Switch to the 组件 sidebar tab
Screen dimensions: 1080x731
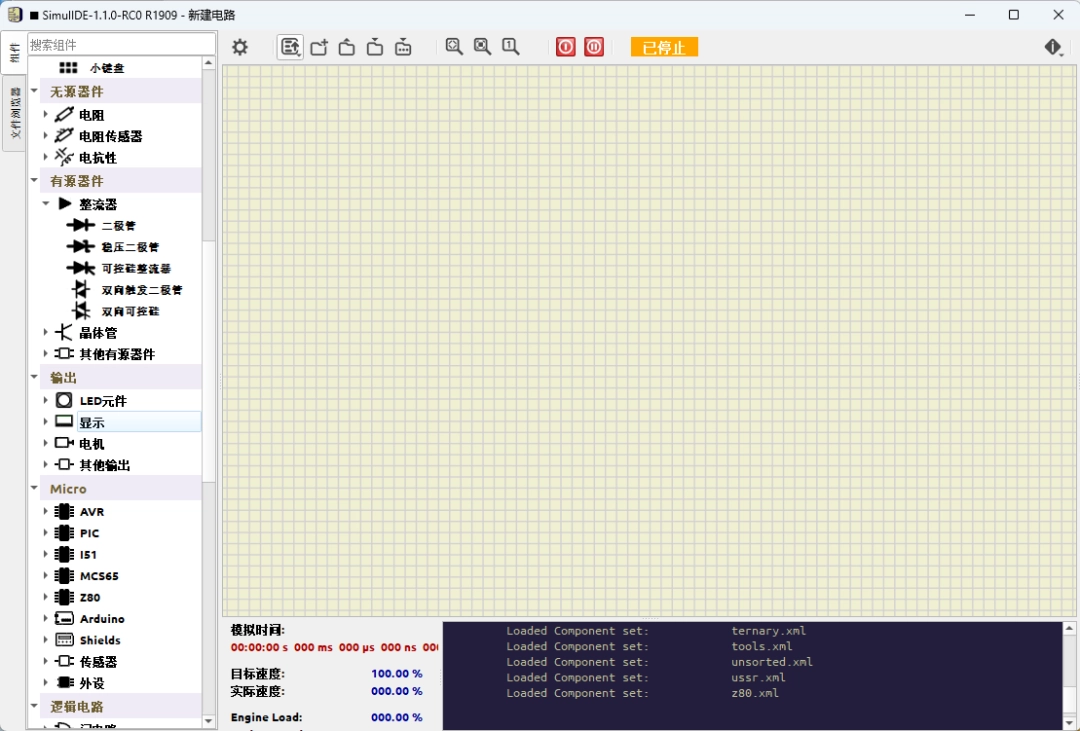[14, 50]
